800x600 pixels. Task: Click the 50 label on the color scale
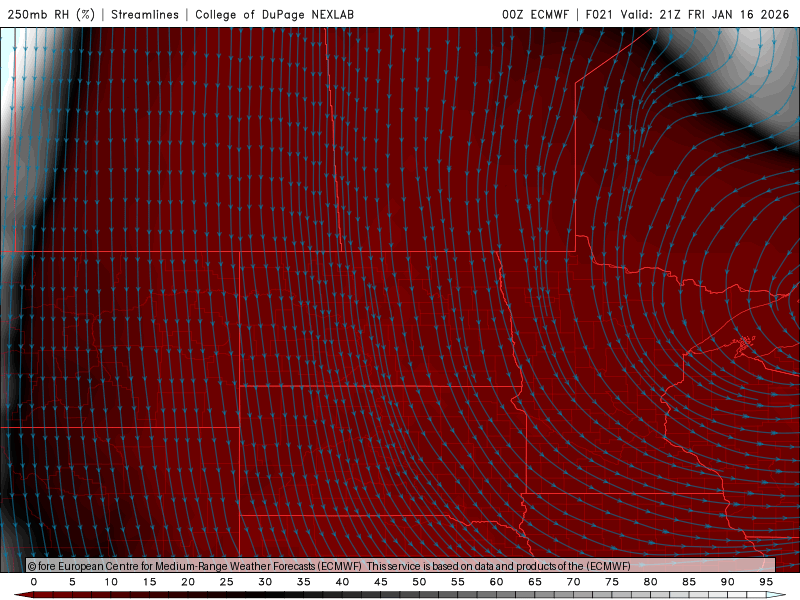419,582
